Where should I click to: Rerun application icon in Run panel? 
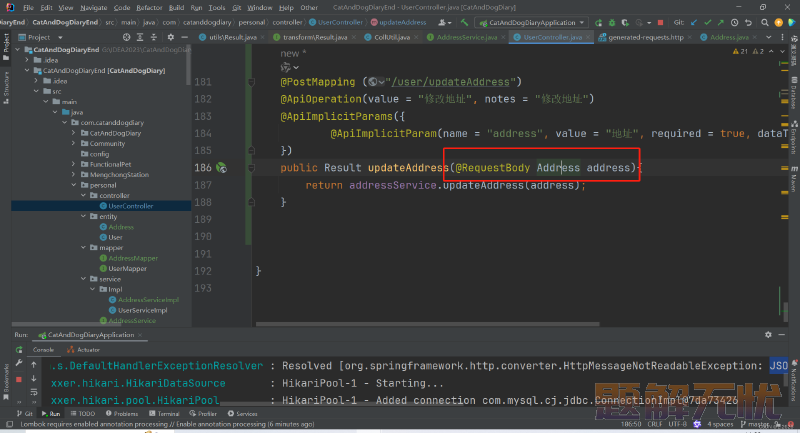(x=19, y=350)
